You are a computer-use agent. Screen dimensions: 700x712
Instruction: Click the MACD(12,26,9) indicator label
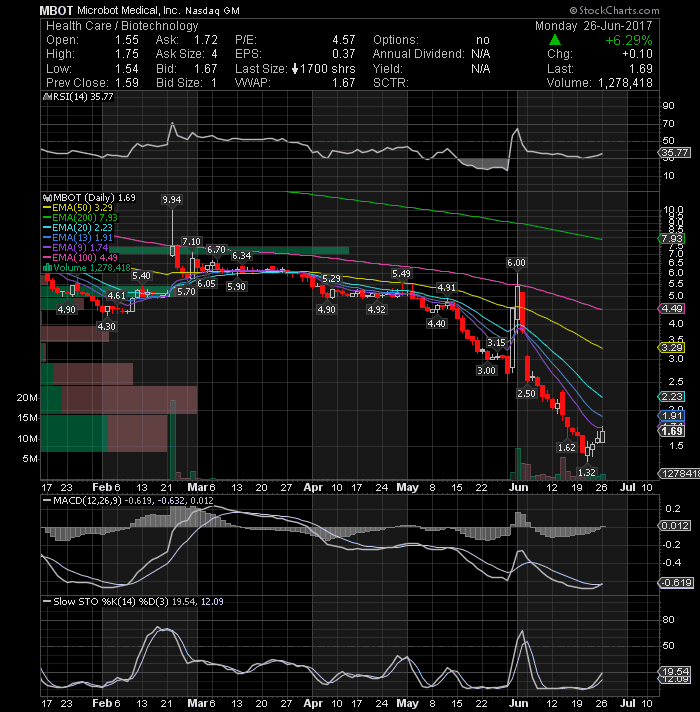88,500
